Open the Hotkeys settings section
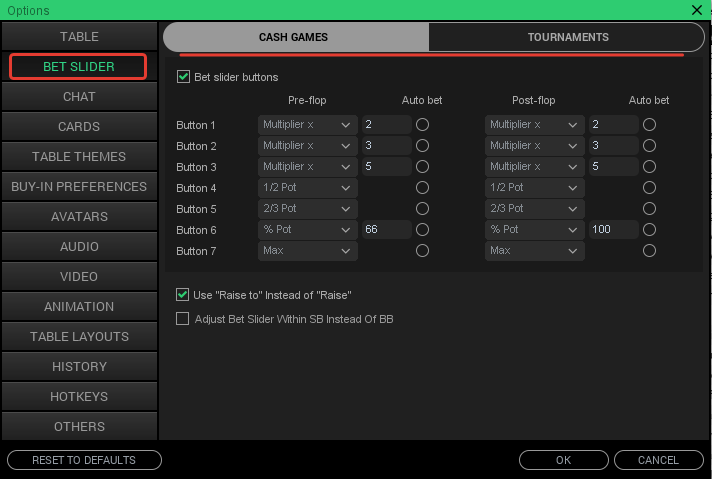Viewport: 712px width, 479px height. click(x=79, y=397)
